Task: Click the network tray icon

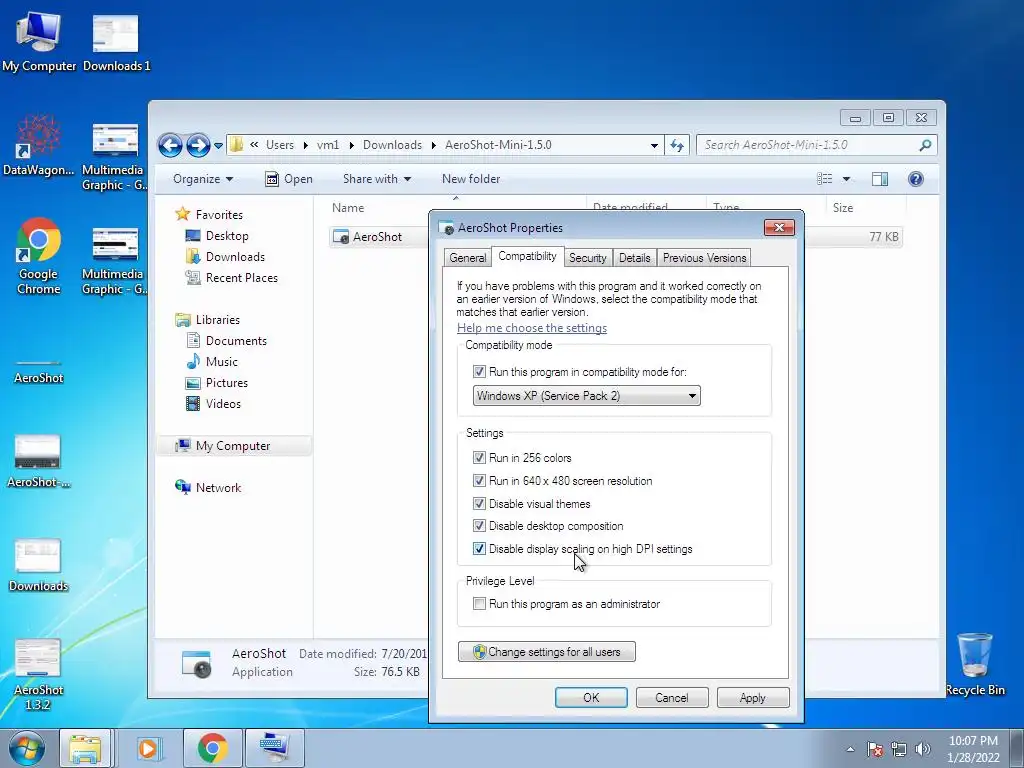Action: (x=899, y=749)
